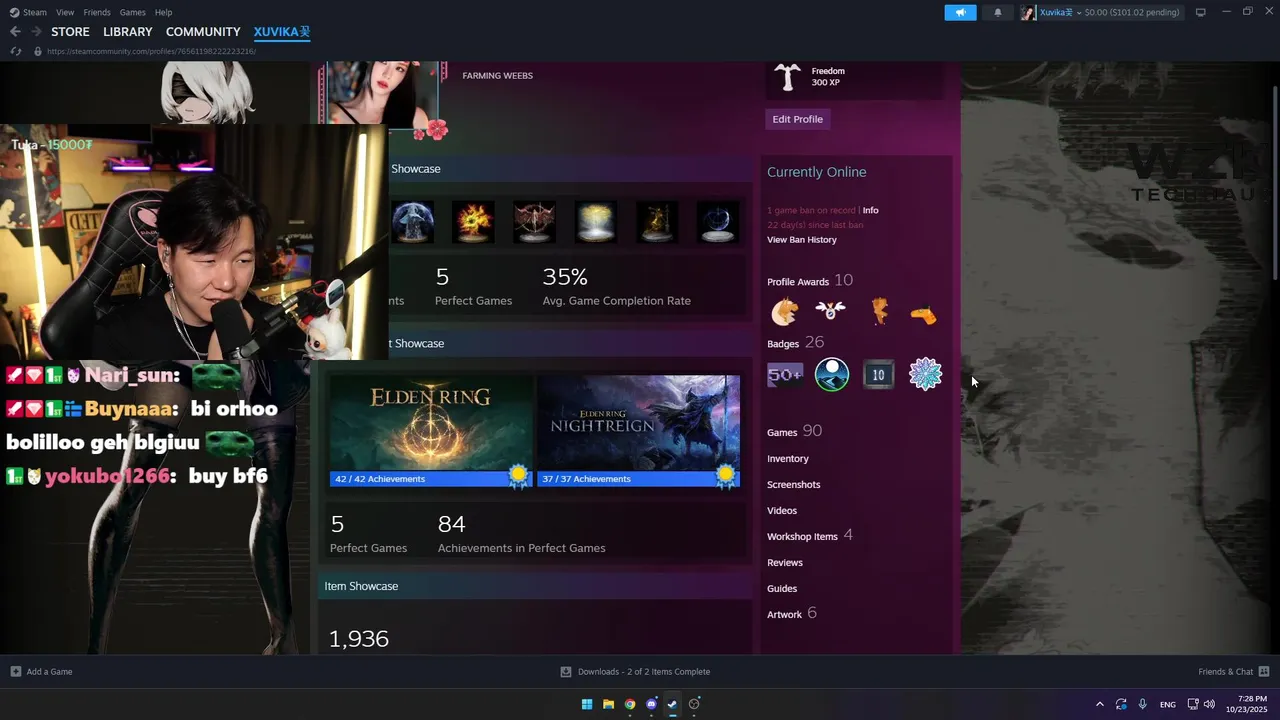
Task: Open the 10 years of service badge
Action: click(878, 375)
